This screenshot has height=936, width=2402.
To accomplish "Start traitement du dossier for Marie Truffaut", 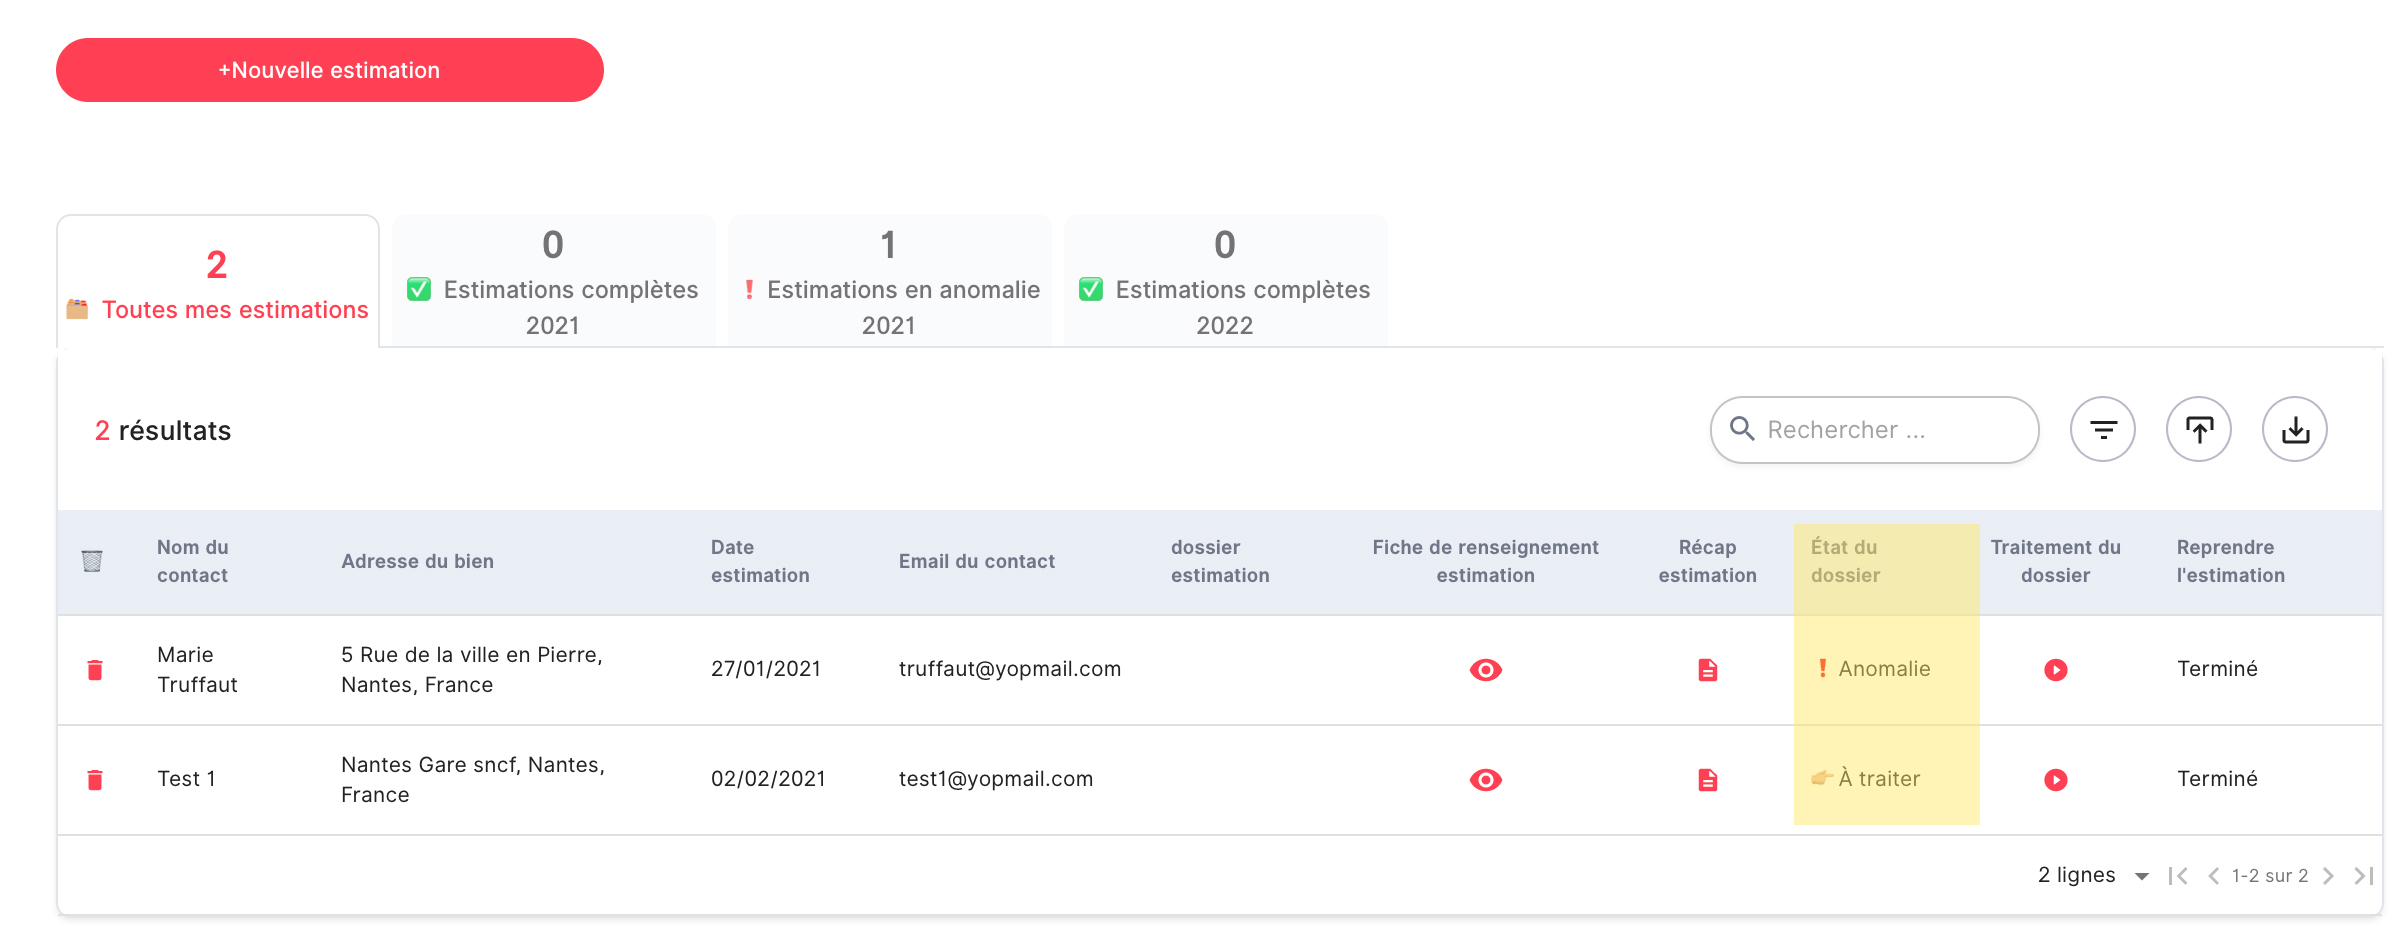I will click(x=2056, y=670).
